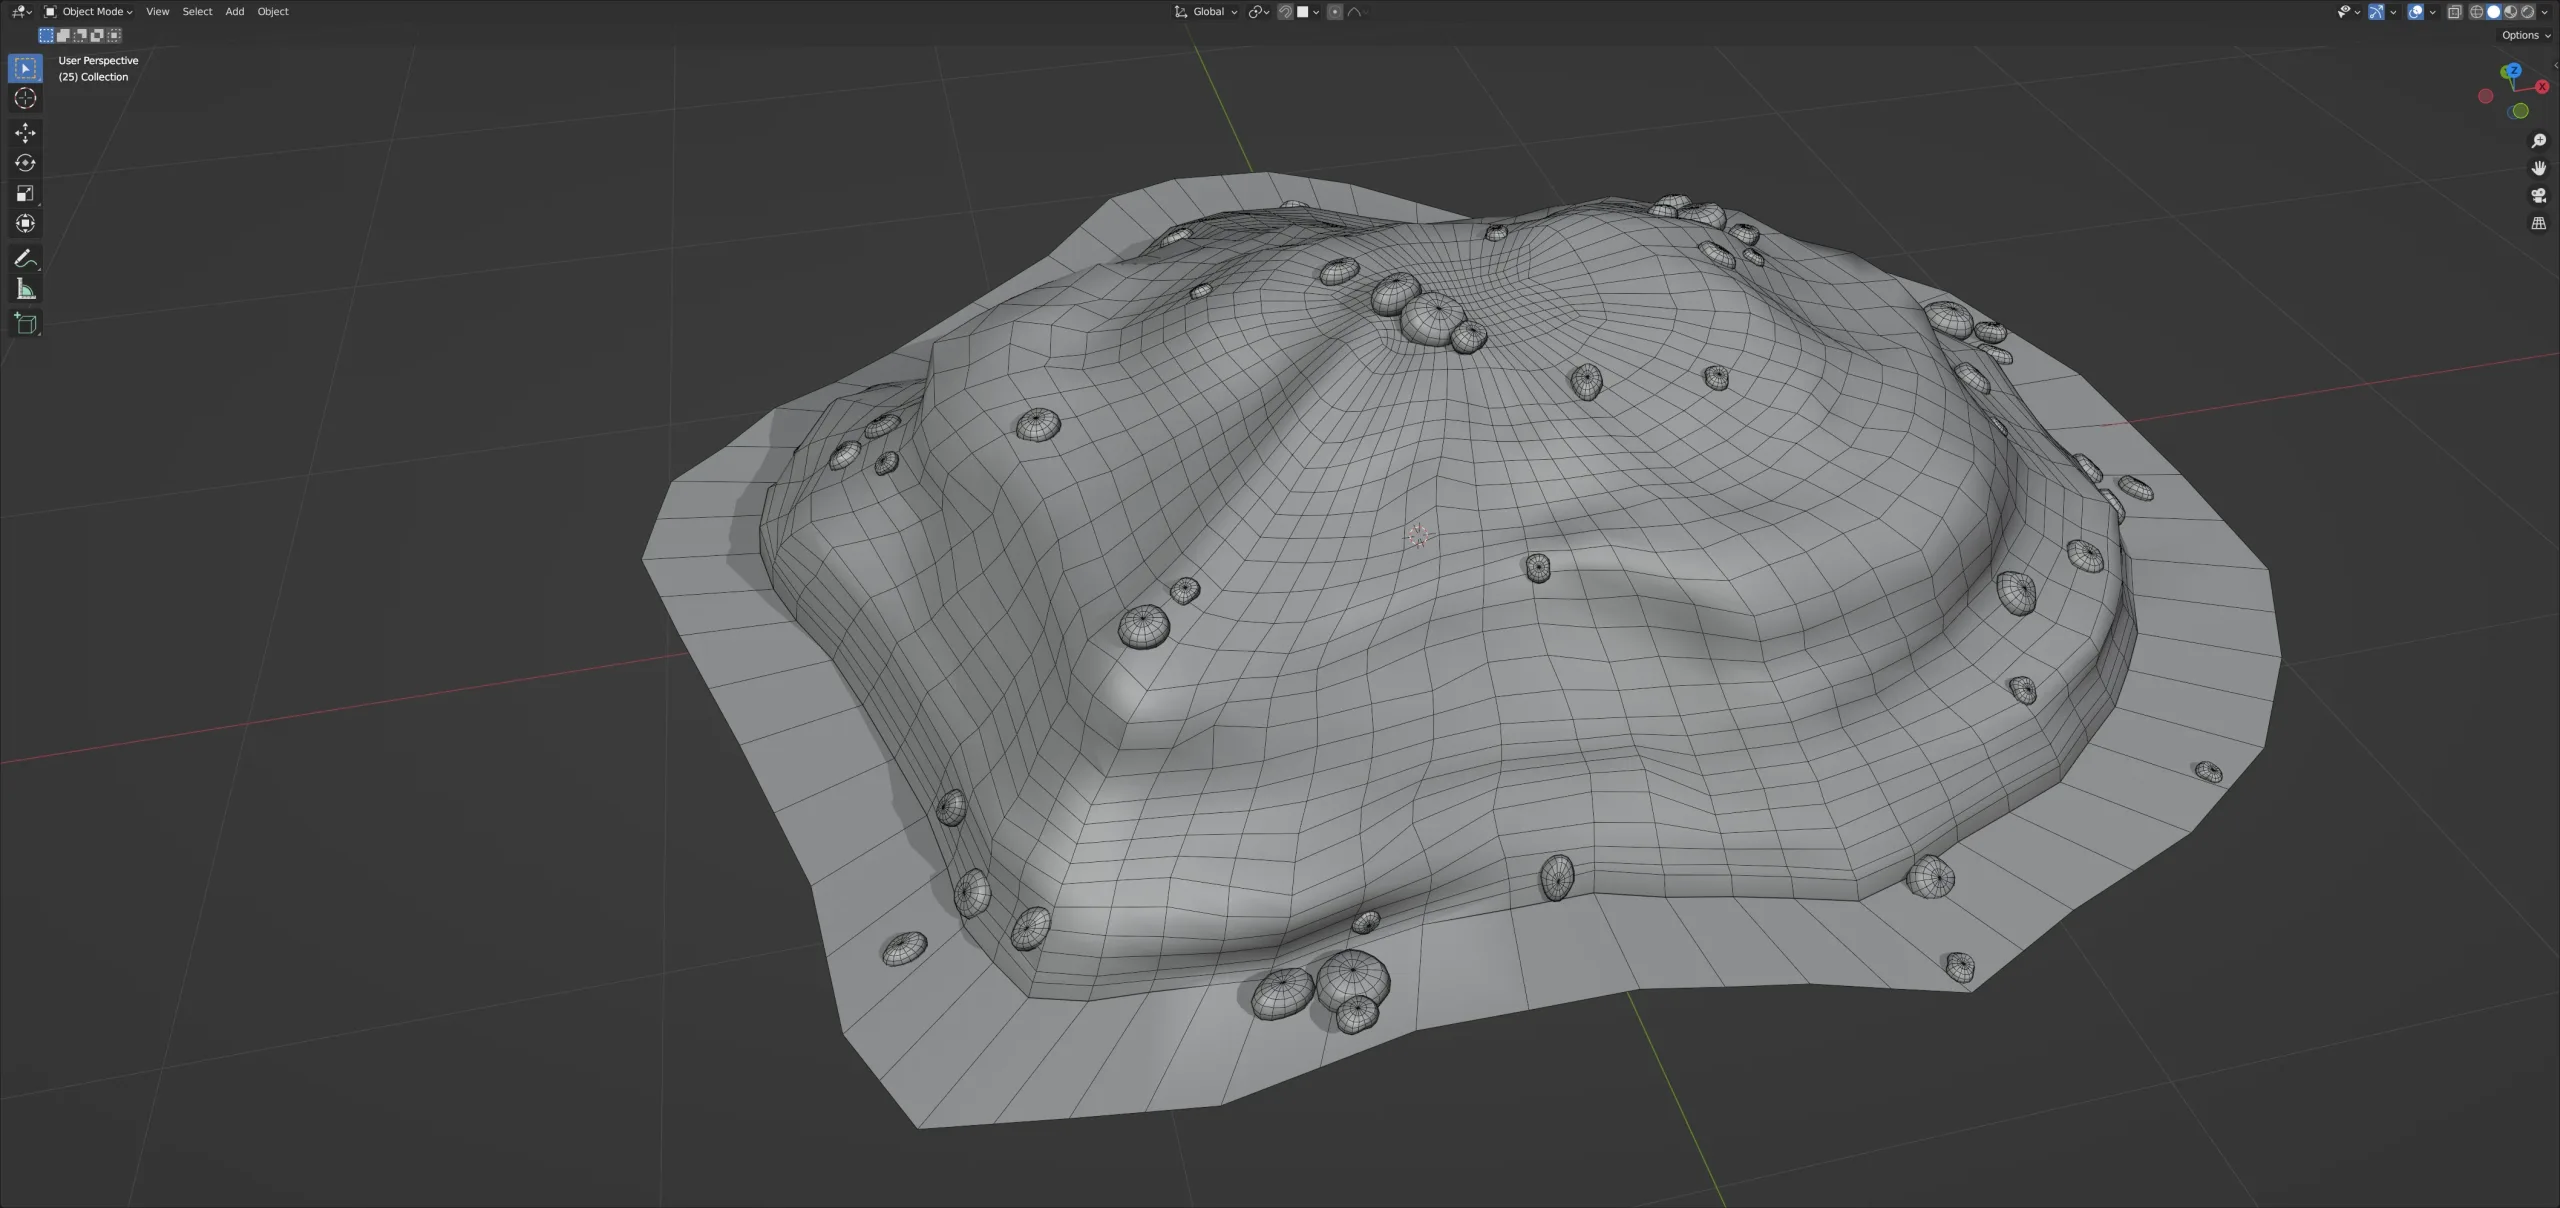The width and height of the screenshot is (2560, 1208).
Task: Switch to solid viewport shading
Action: (x=2494, y=12)
